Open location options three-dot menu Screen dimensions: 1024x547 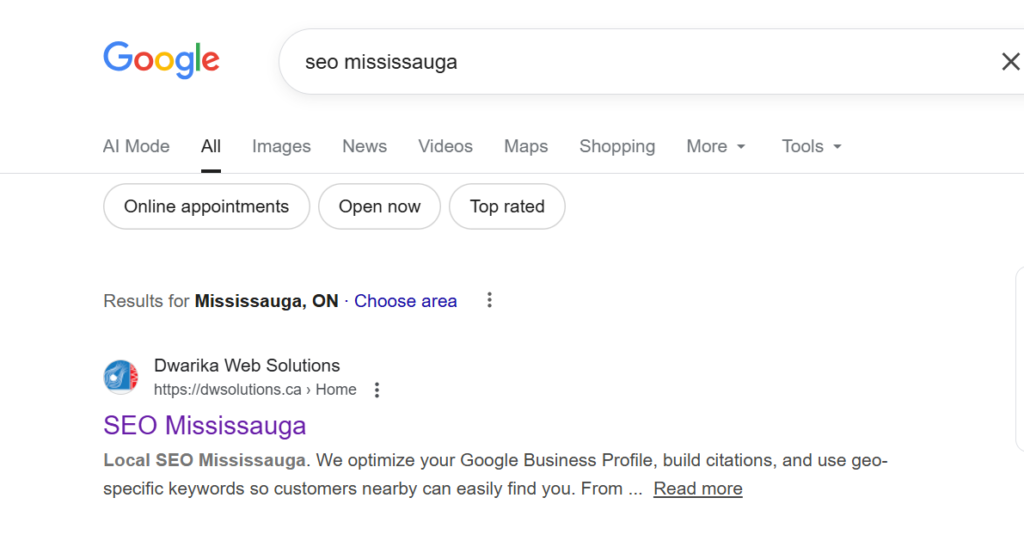tap(489, 300)
